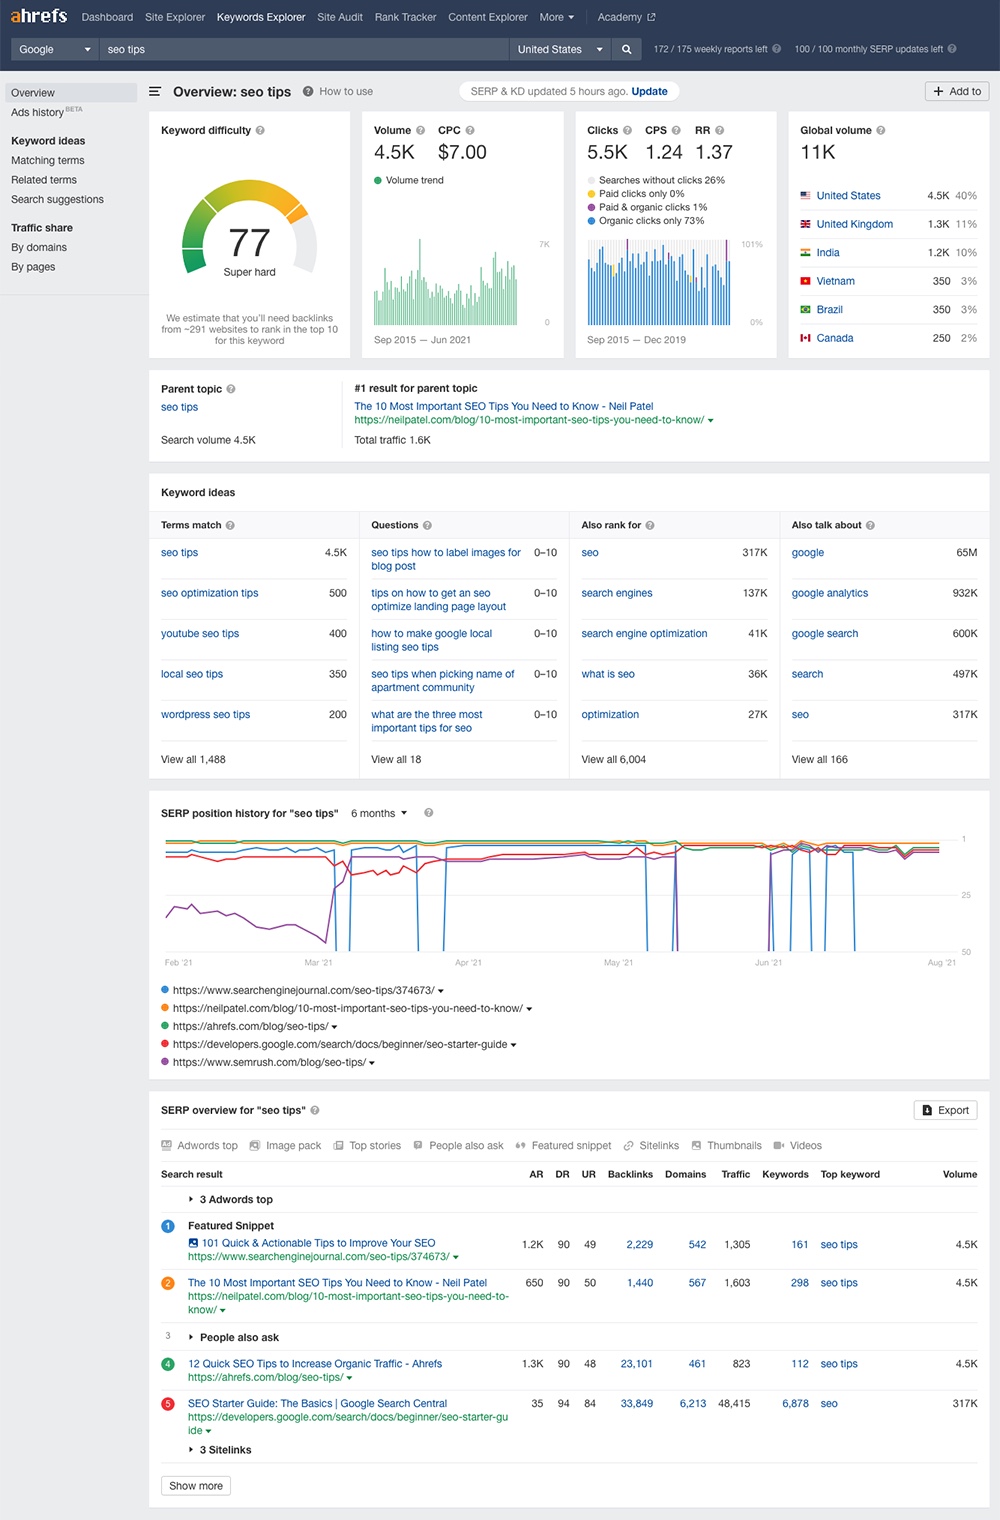Viewport: 1000px width, 1520px height.
Task: Open the 6 months range dropdown
Action: tap(379, 813)
